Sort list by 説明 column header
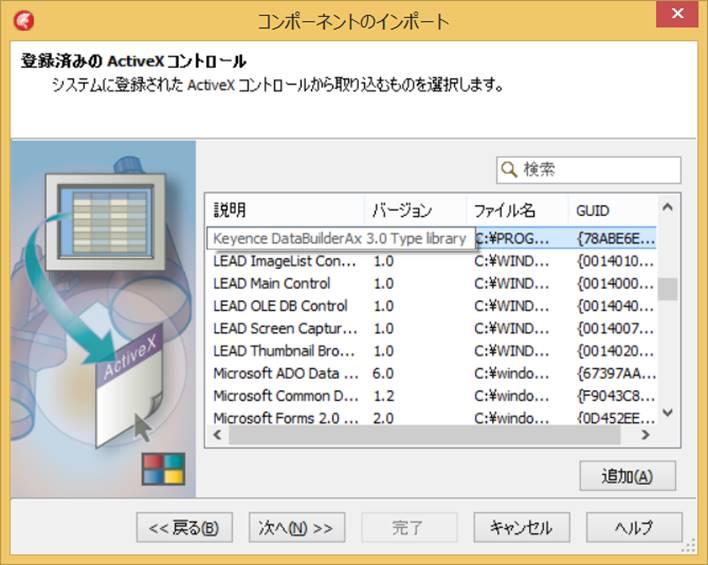 (285, 210)
